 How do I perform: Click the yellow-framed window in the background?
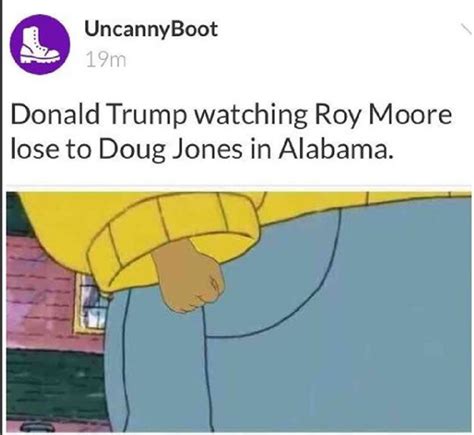(x=91, y=304)
